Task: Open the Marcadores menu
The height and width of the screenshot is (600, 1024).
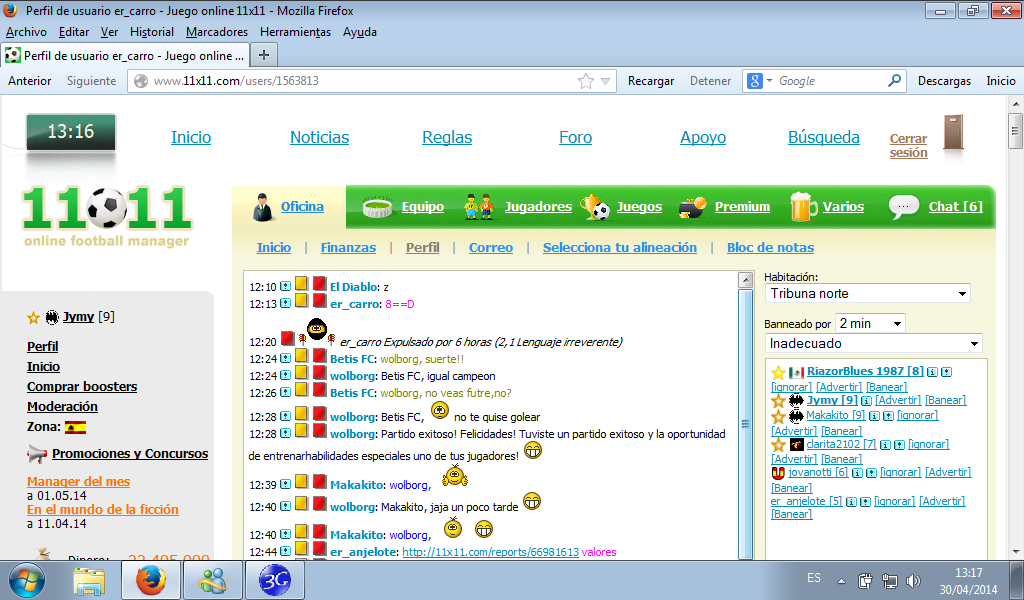Action: [217, 32]
